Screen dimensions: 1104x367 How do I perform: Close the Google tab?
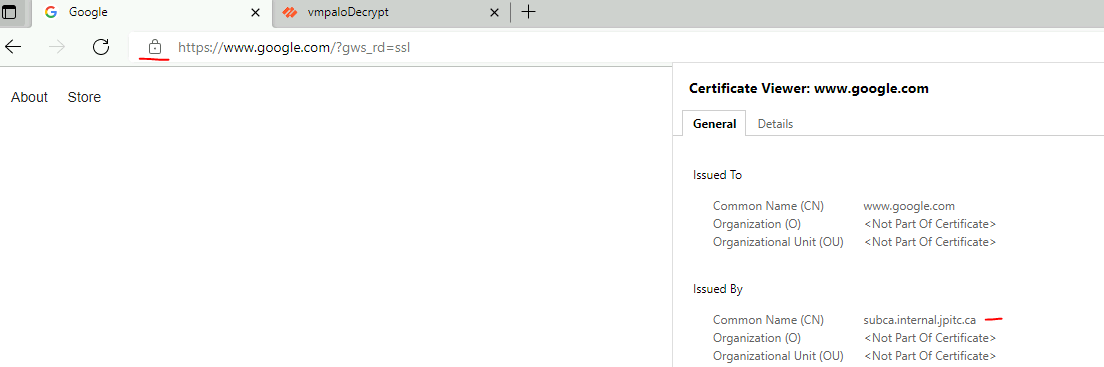pyautogui.click(x=256, y=13)
